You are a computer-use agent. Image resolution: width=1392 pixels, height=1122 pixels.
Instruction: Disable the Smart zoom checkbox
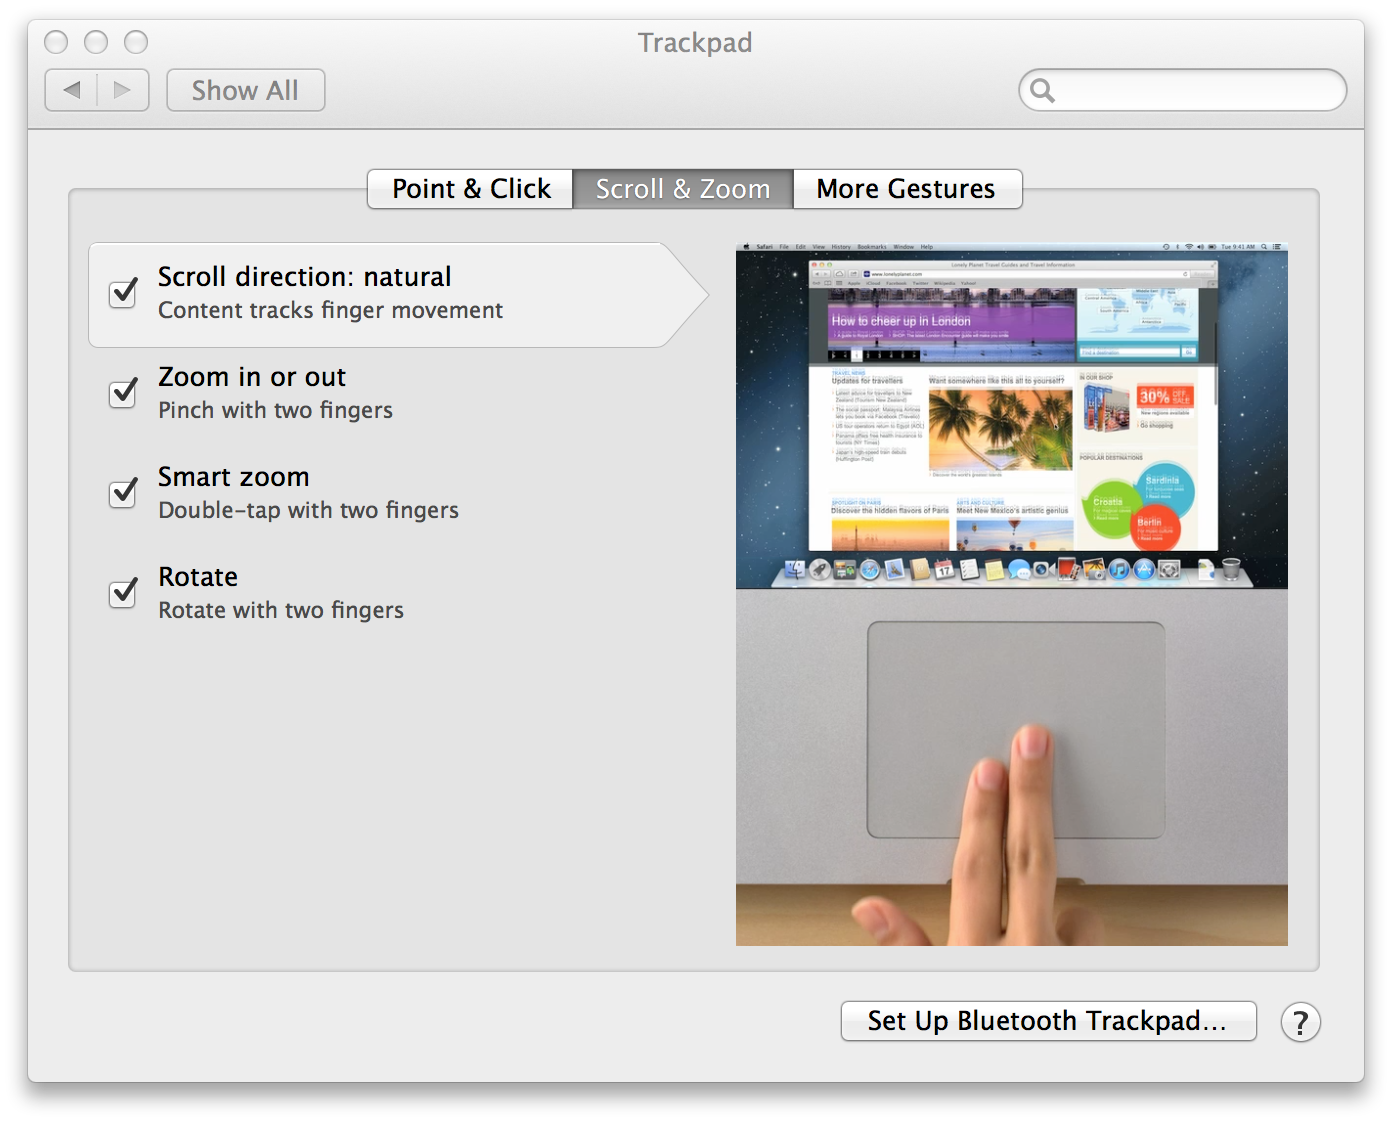(124, 492)
